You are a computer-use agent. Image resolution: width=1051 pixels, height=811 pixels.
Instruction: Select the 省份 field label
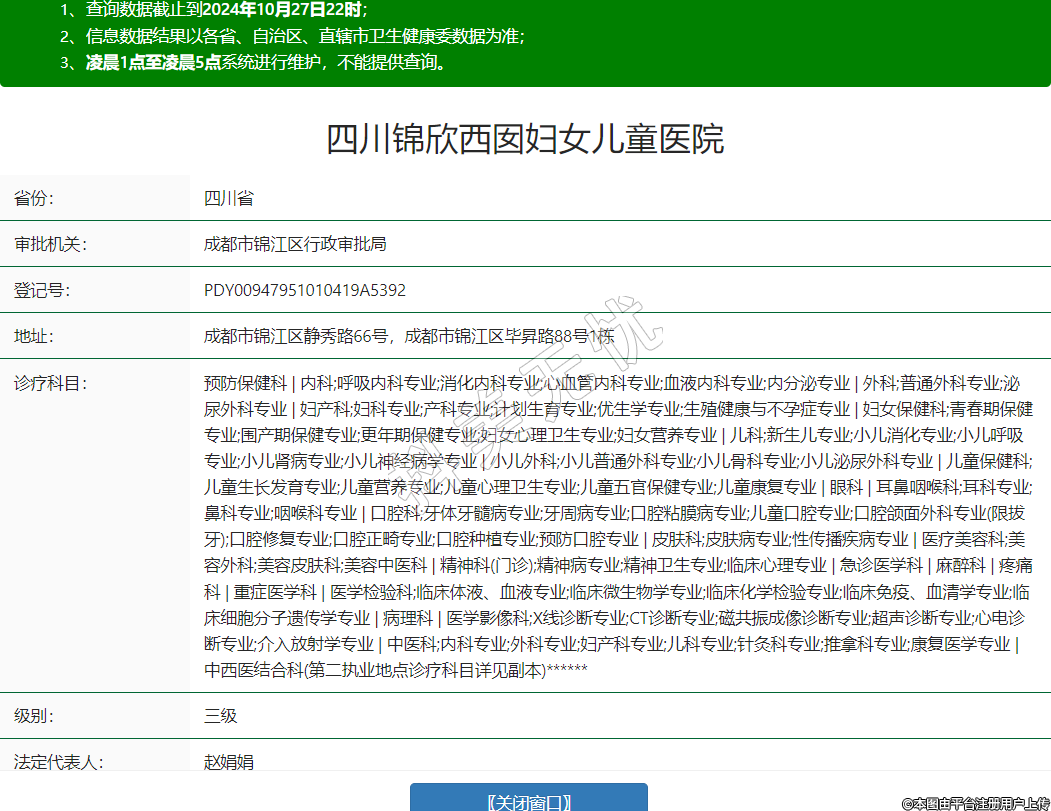pyautogui.click(x=34, y=198)
